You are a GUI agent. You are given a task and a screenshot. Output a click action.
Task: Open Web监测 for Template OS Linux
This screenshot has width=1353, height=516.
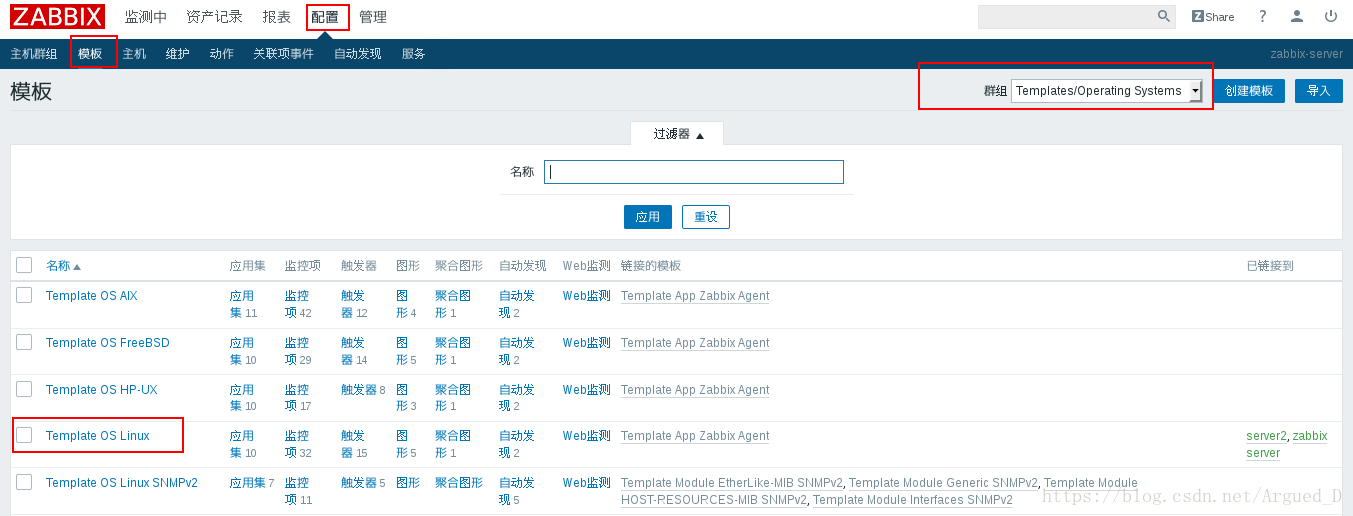(x=587, y=436)
